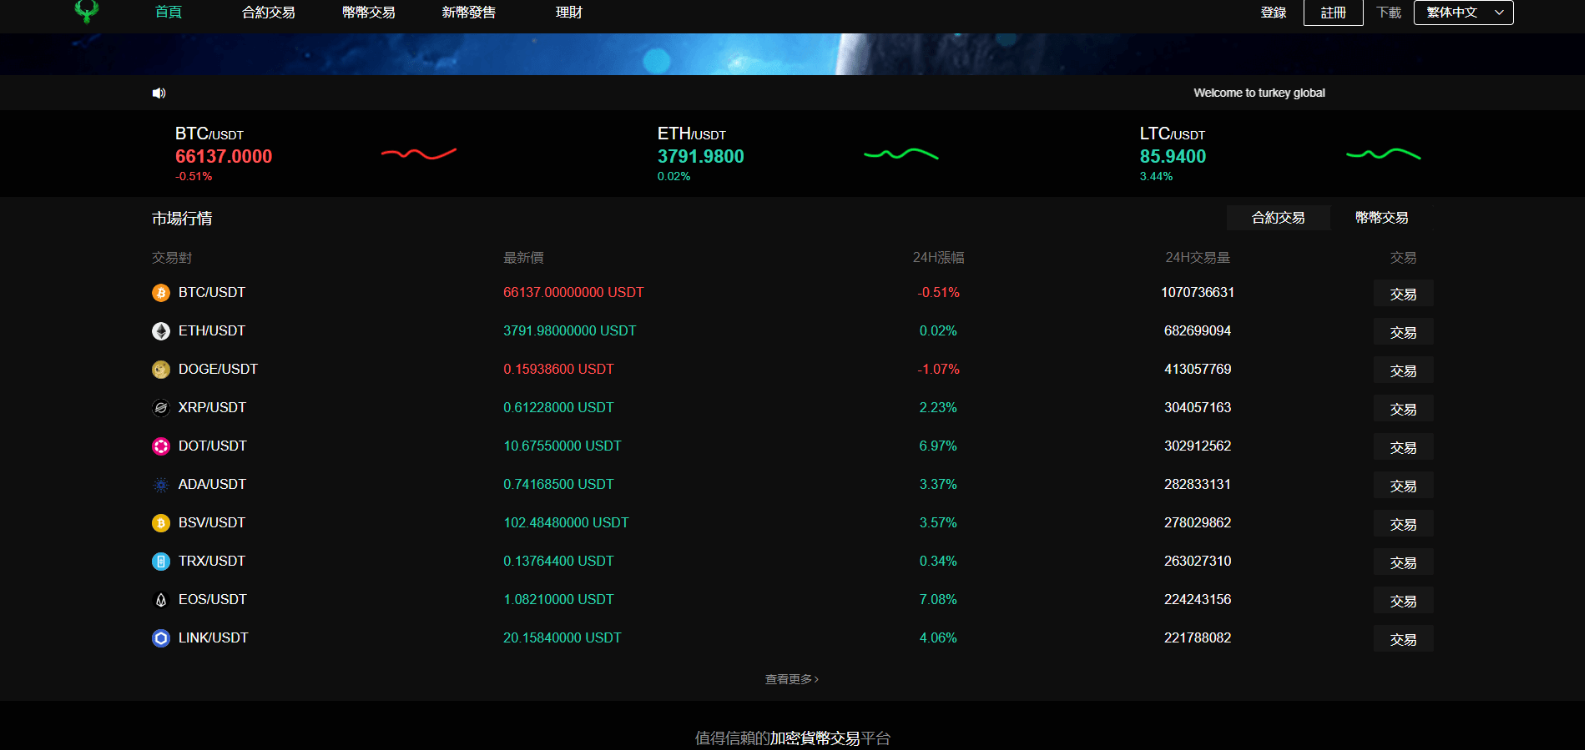1585x750 pixels.
Task: Click the TRX coin icon
Action: (161, 562)
